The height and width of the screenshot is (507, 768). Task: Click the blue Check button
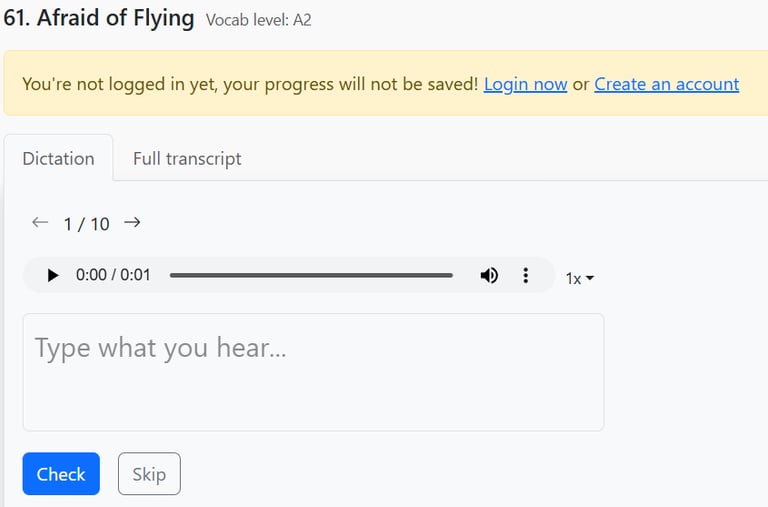61,474
